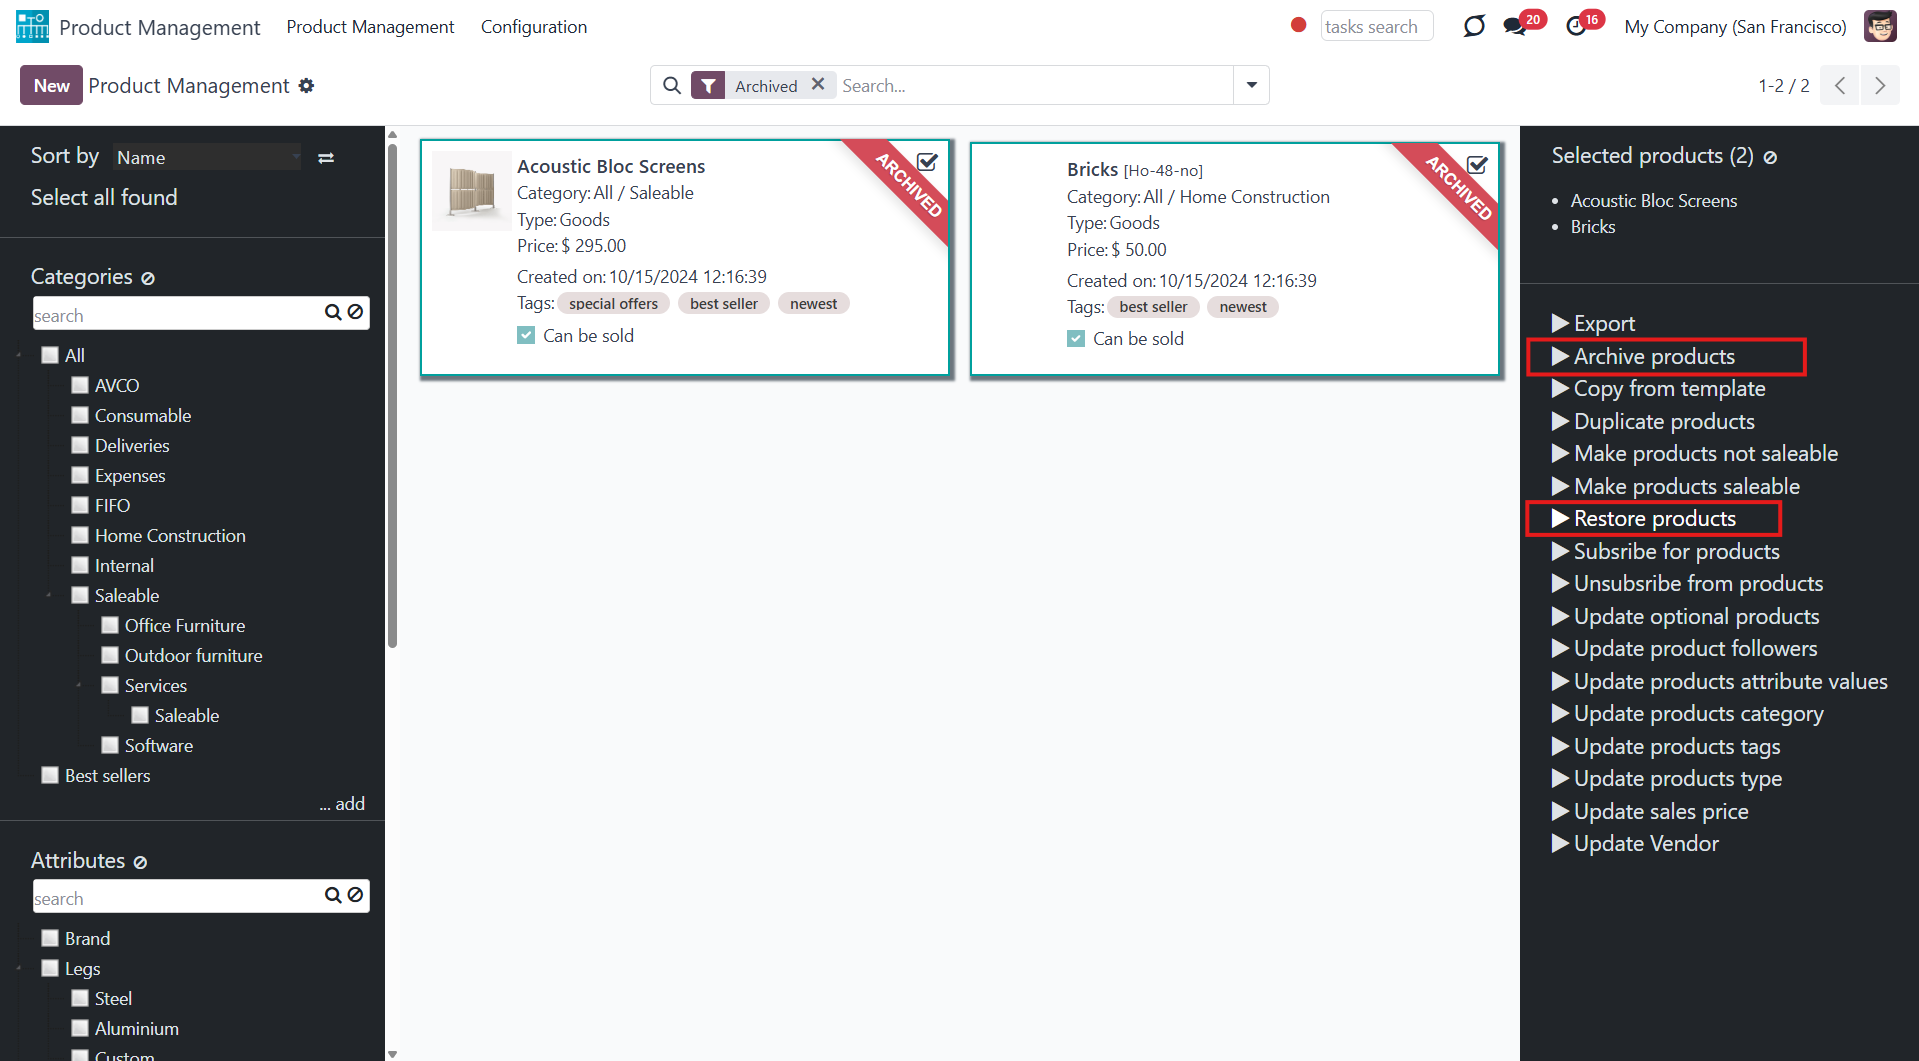Run Update sales price action

pos(1650,811)
